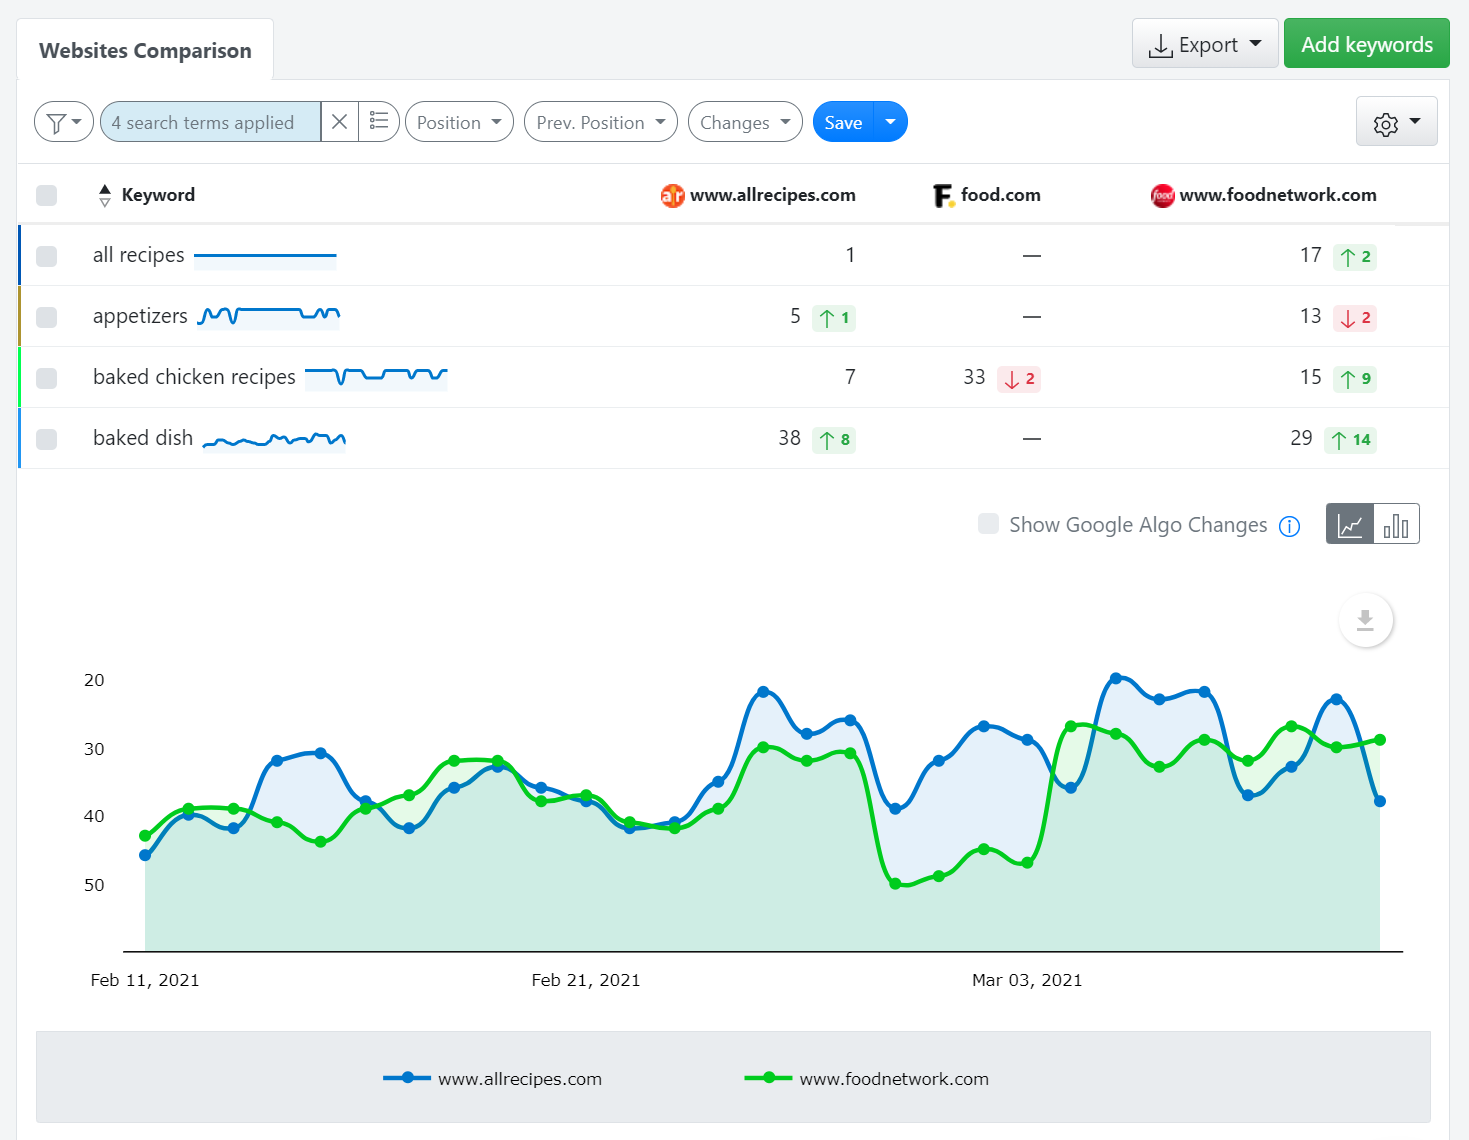Viewport: 1469px width, 1140px height.
Task: Click down-arrow change 2 for appetizers foodnetwork
Action: tap(1355, 318)
